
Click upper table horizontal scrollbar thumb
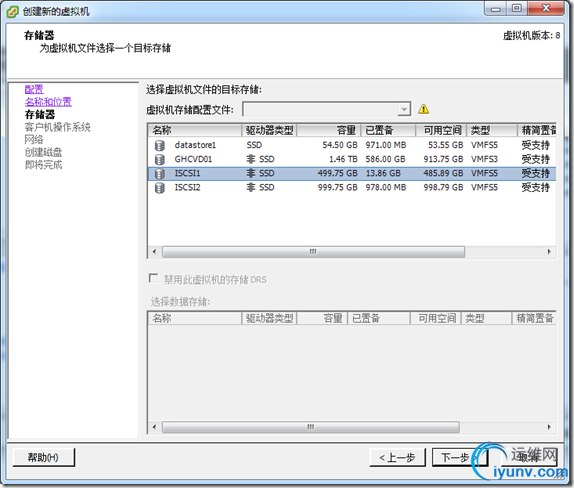[313, 252]
